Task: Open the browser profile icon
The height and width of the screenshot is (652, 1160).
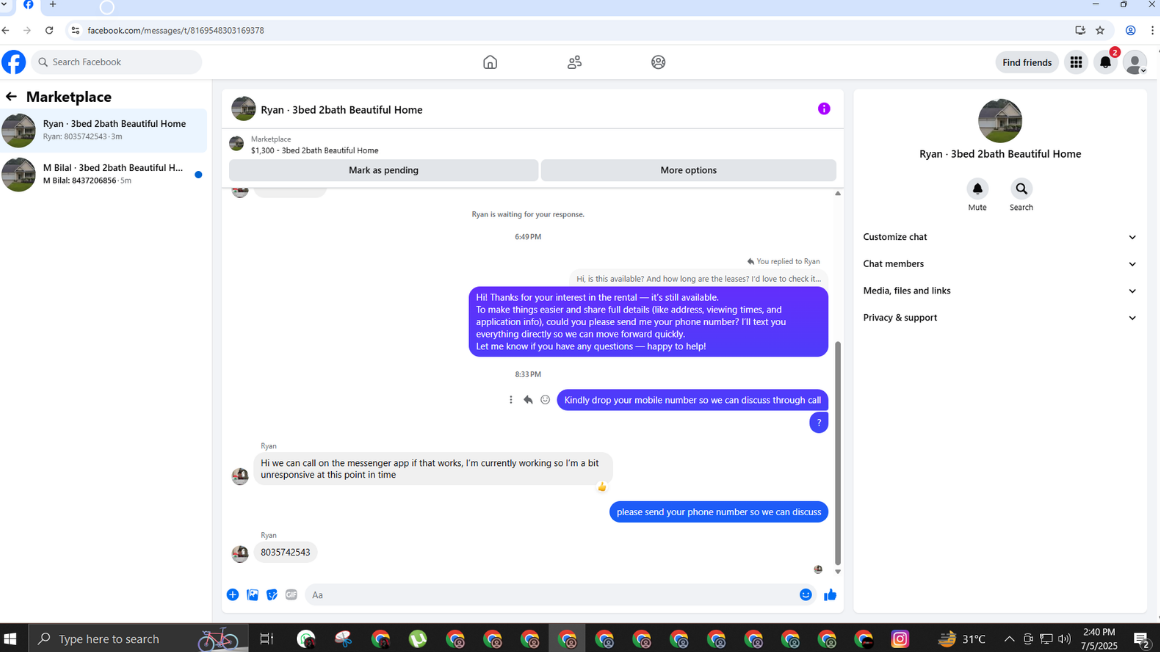Action: point(1130,30)
